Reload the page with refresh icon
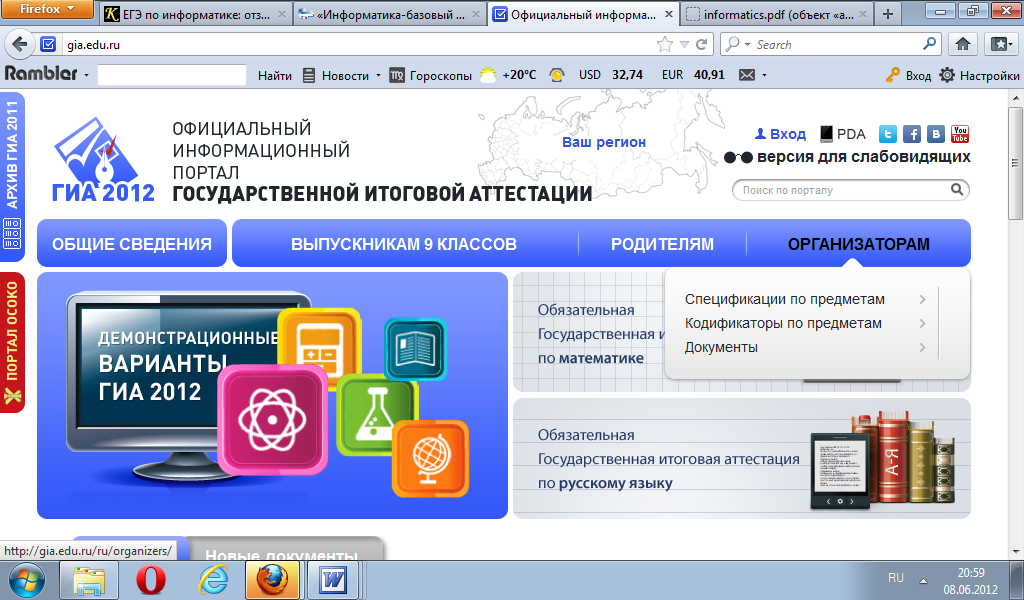This screenshot has height=600, width=1024. 702,44
